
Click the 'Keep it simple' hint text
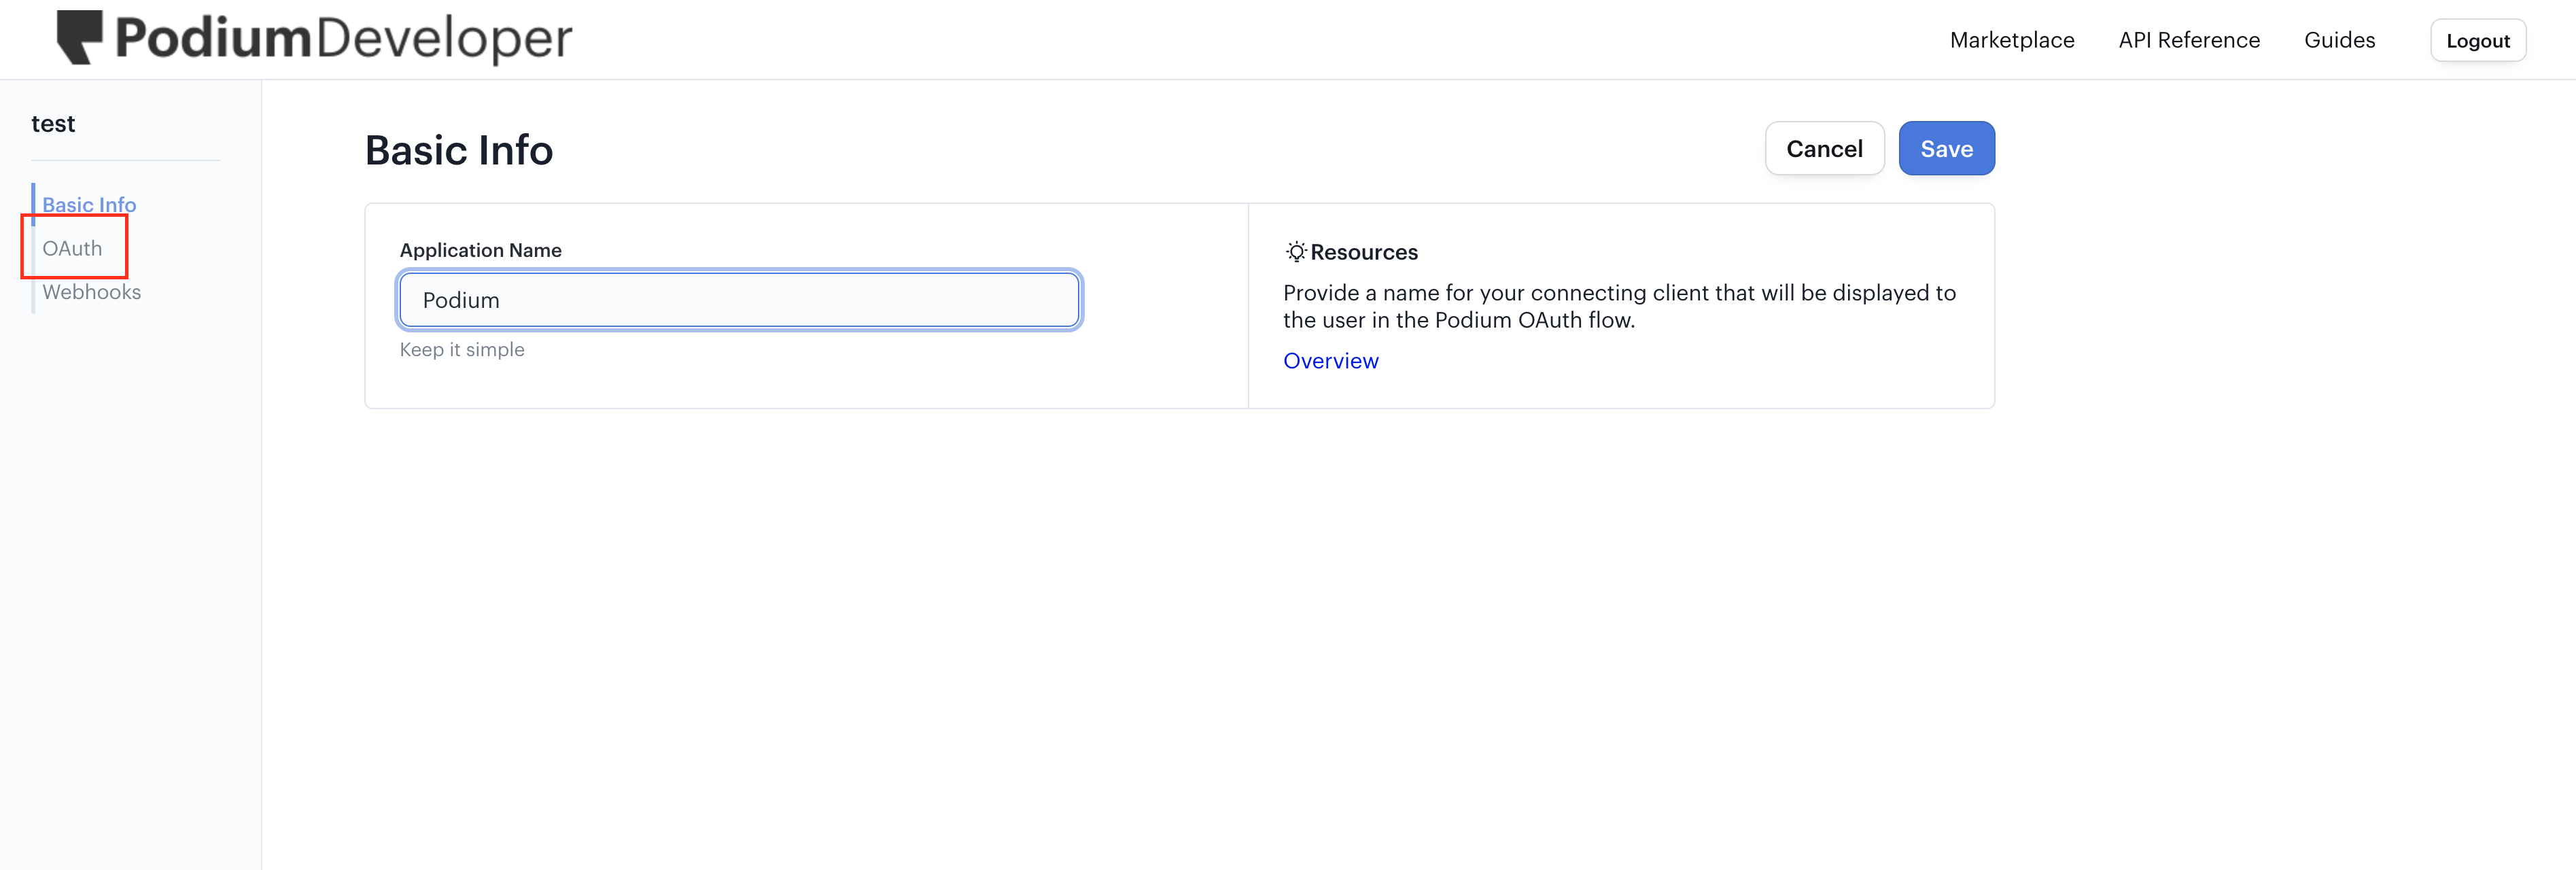coord(462,350)
